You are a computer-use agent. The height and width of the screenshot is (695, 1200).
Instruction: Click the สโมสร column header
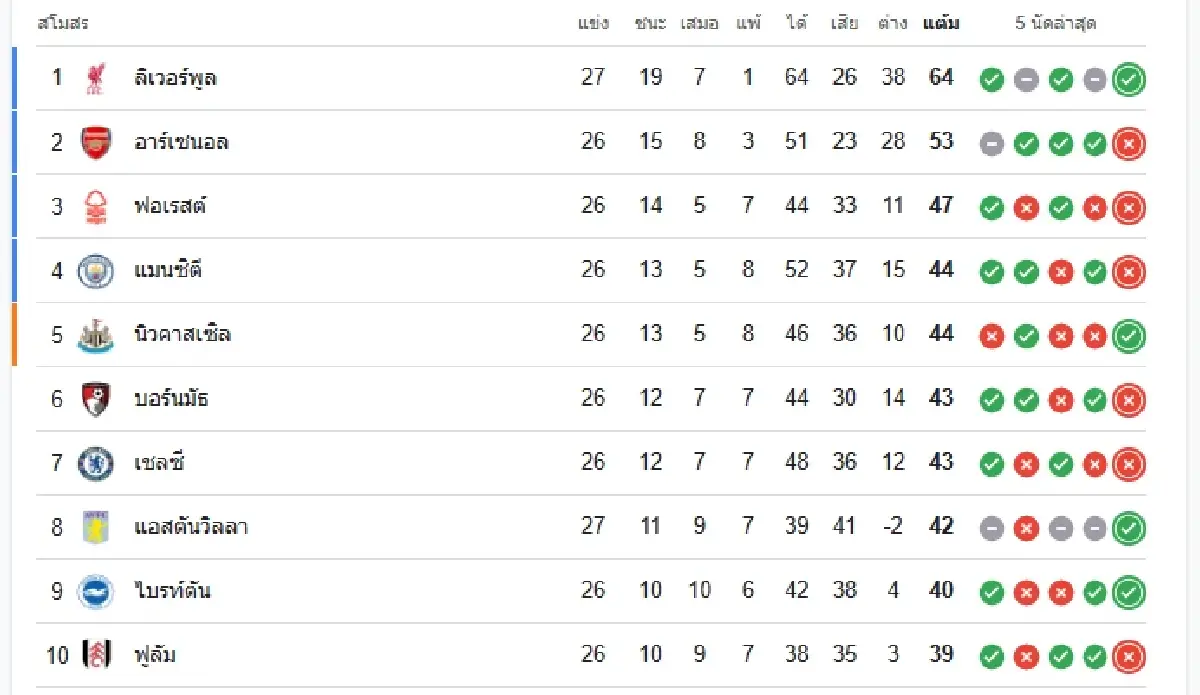(x=62, y=23)
